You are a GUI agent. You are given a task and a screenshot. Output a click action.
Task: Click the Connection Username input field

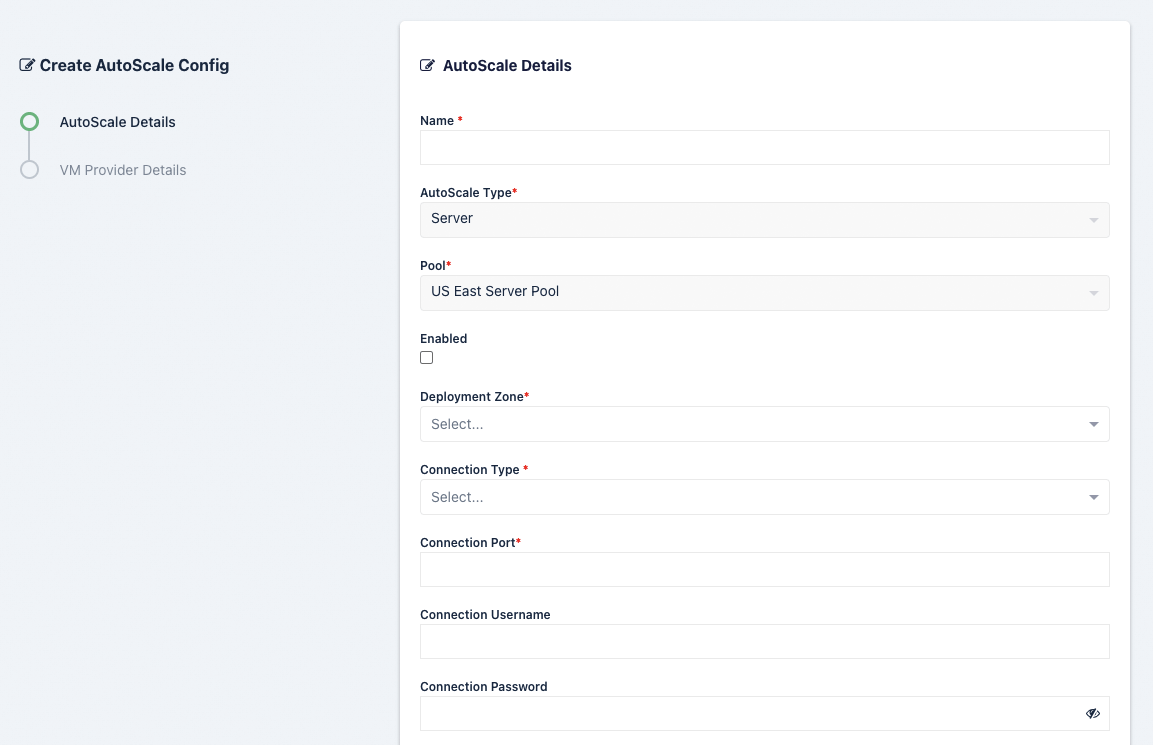coord(764,642)
